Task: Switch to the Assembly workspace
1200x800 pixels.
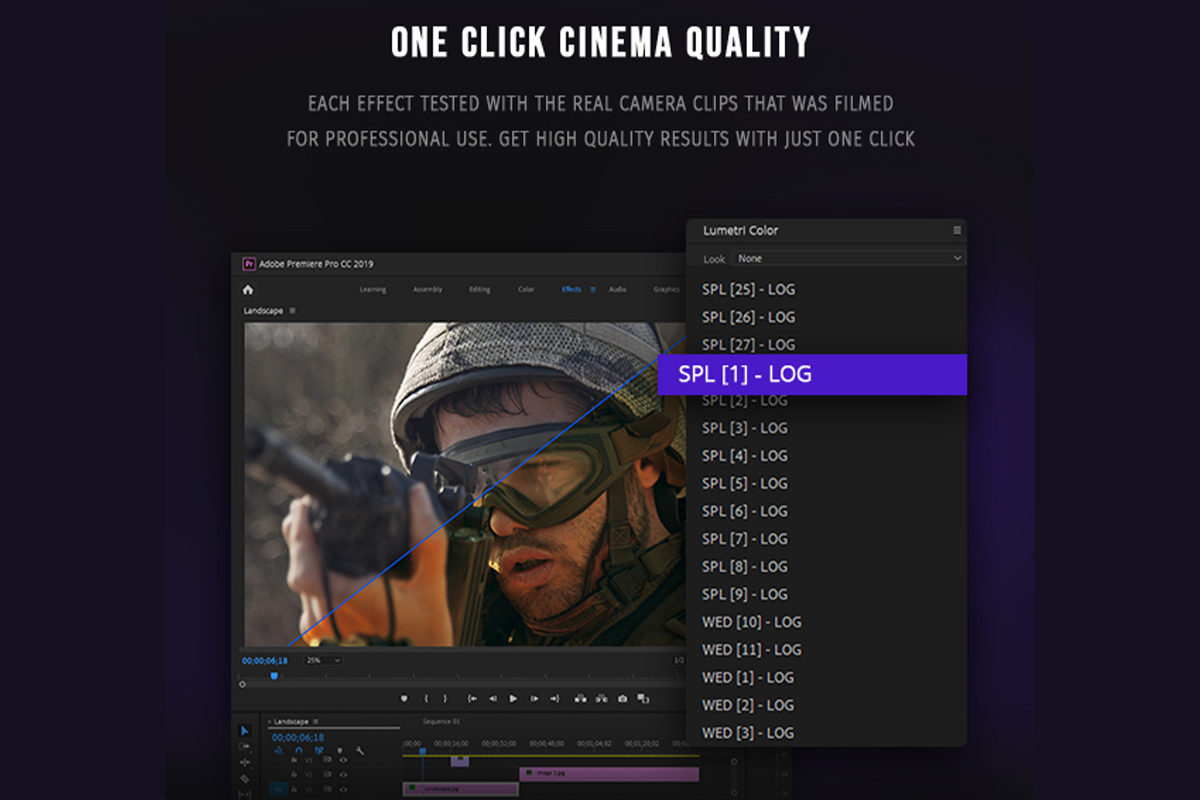Action: coord(428,289)
